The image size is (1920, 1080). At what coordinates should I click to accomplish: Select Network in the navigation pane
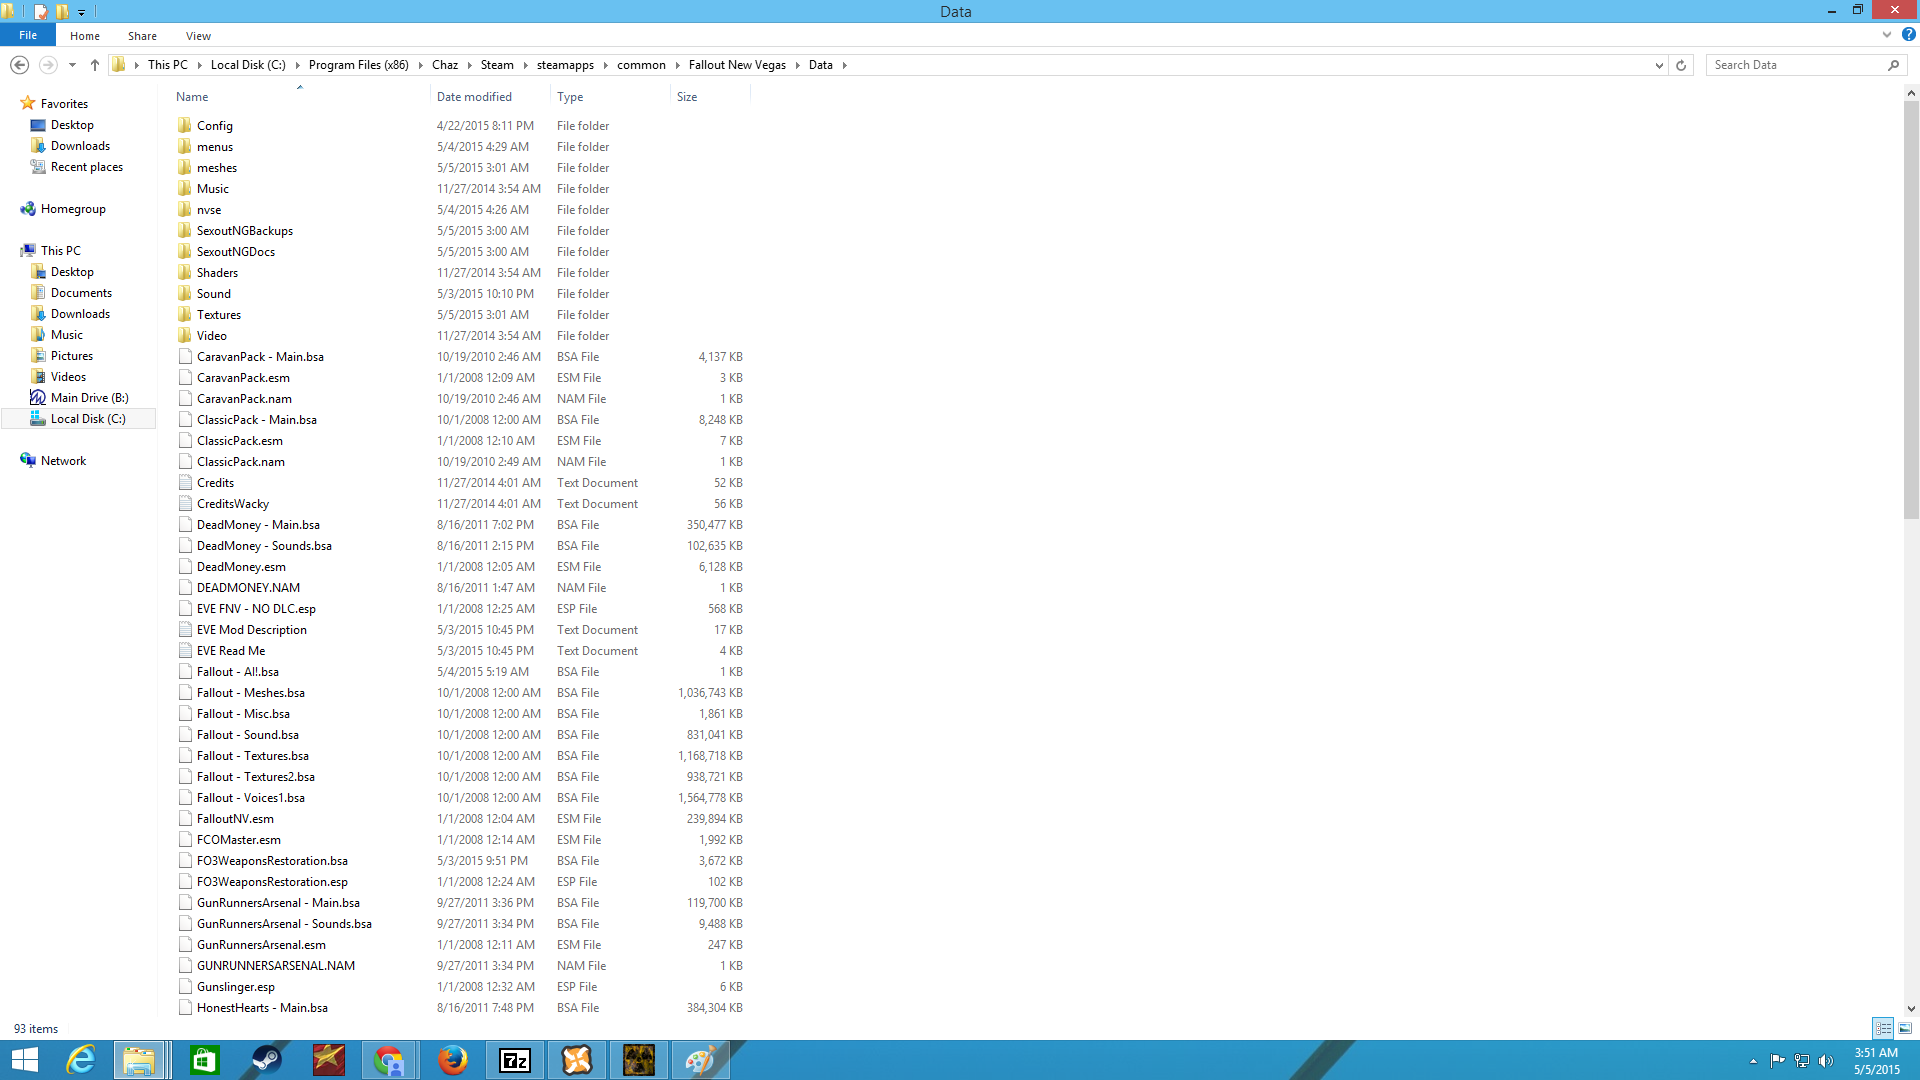63,461
